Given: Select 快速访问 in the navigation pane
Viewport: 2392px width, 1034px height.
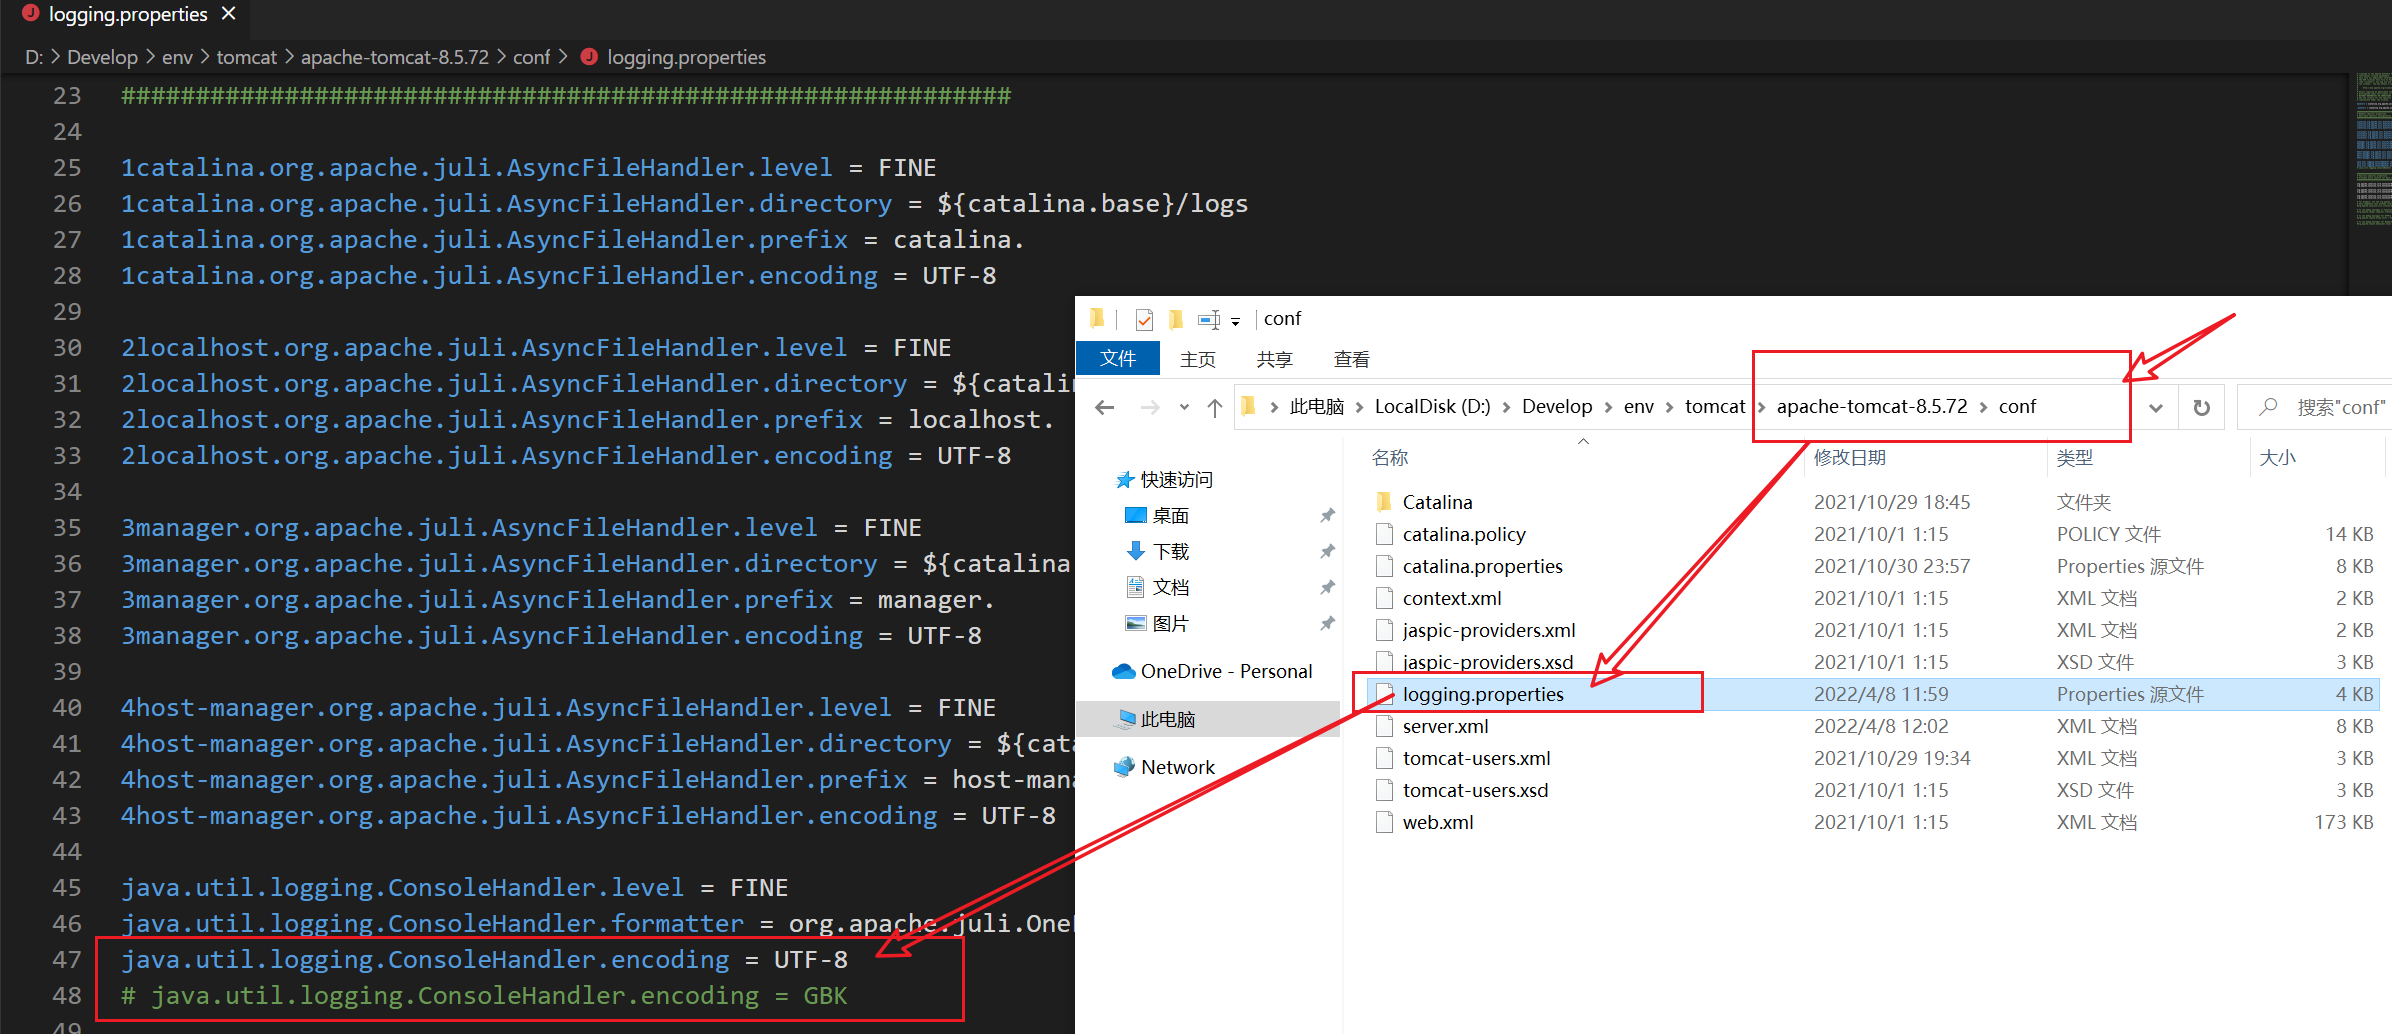Looking at the screenshot, I should pos(1164,479).
